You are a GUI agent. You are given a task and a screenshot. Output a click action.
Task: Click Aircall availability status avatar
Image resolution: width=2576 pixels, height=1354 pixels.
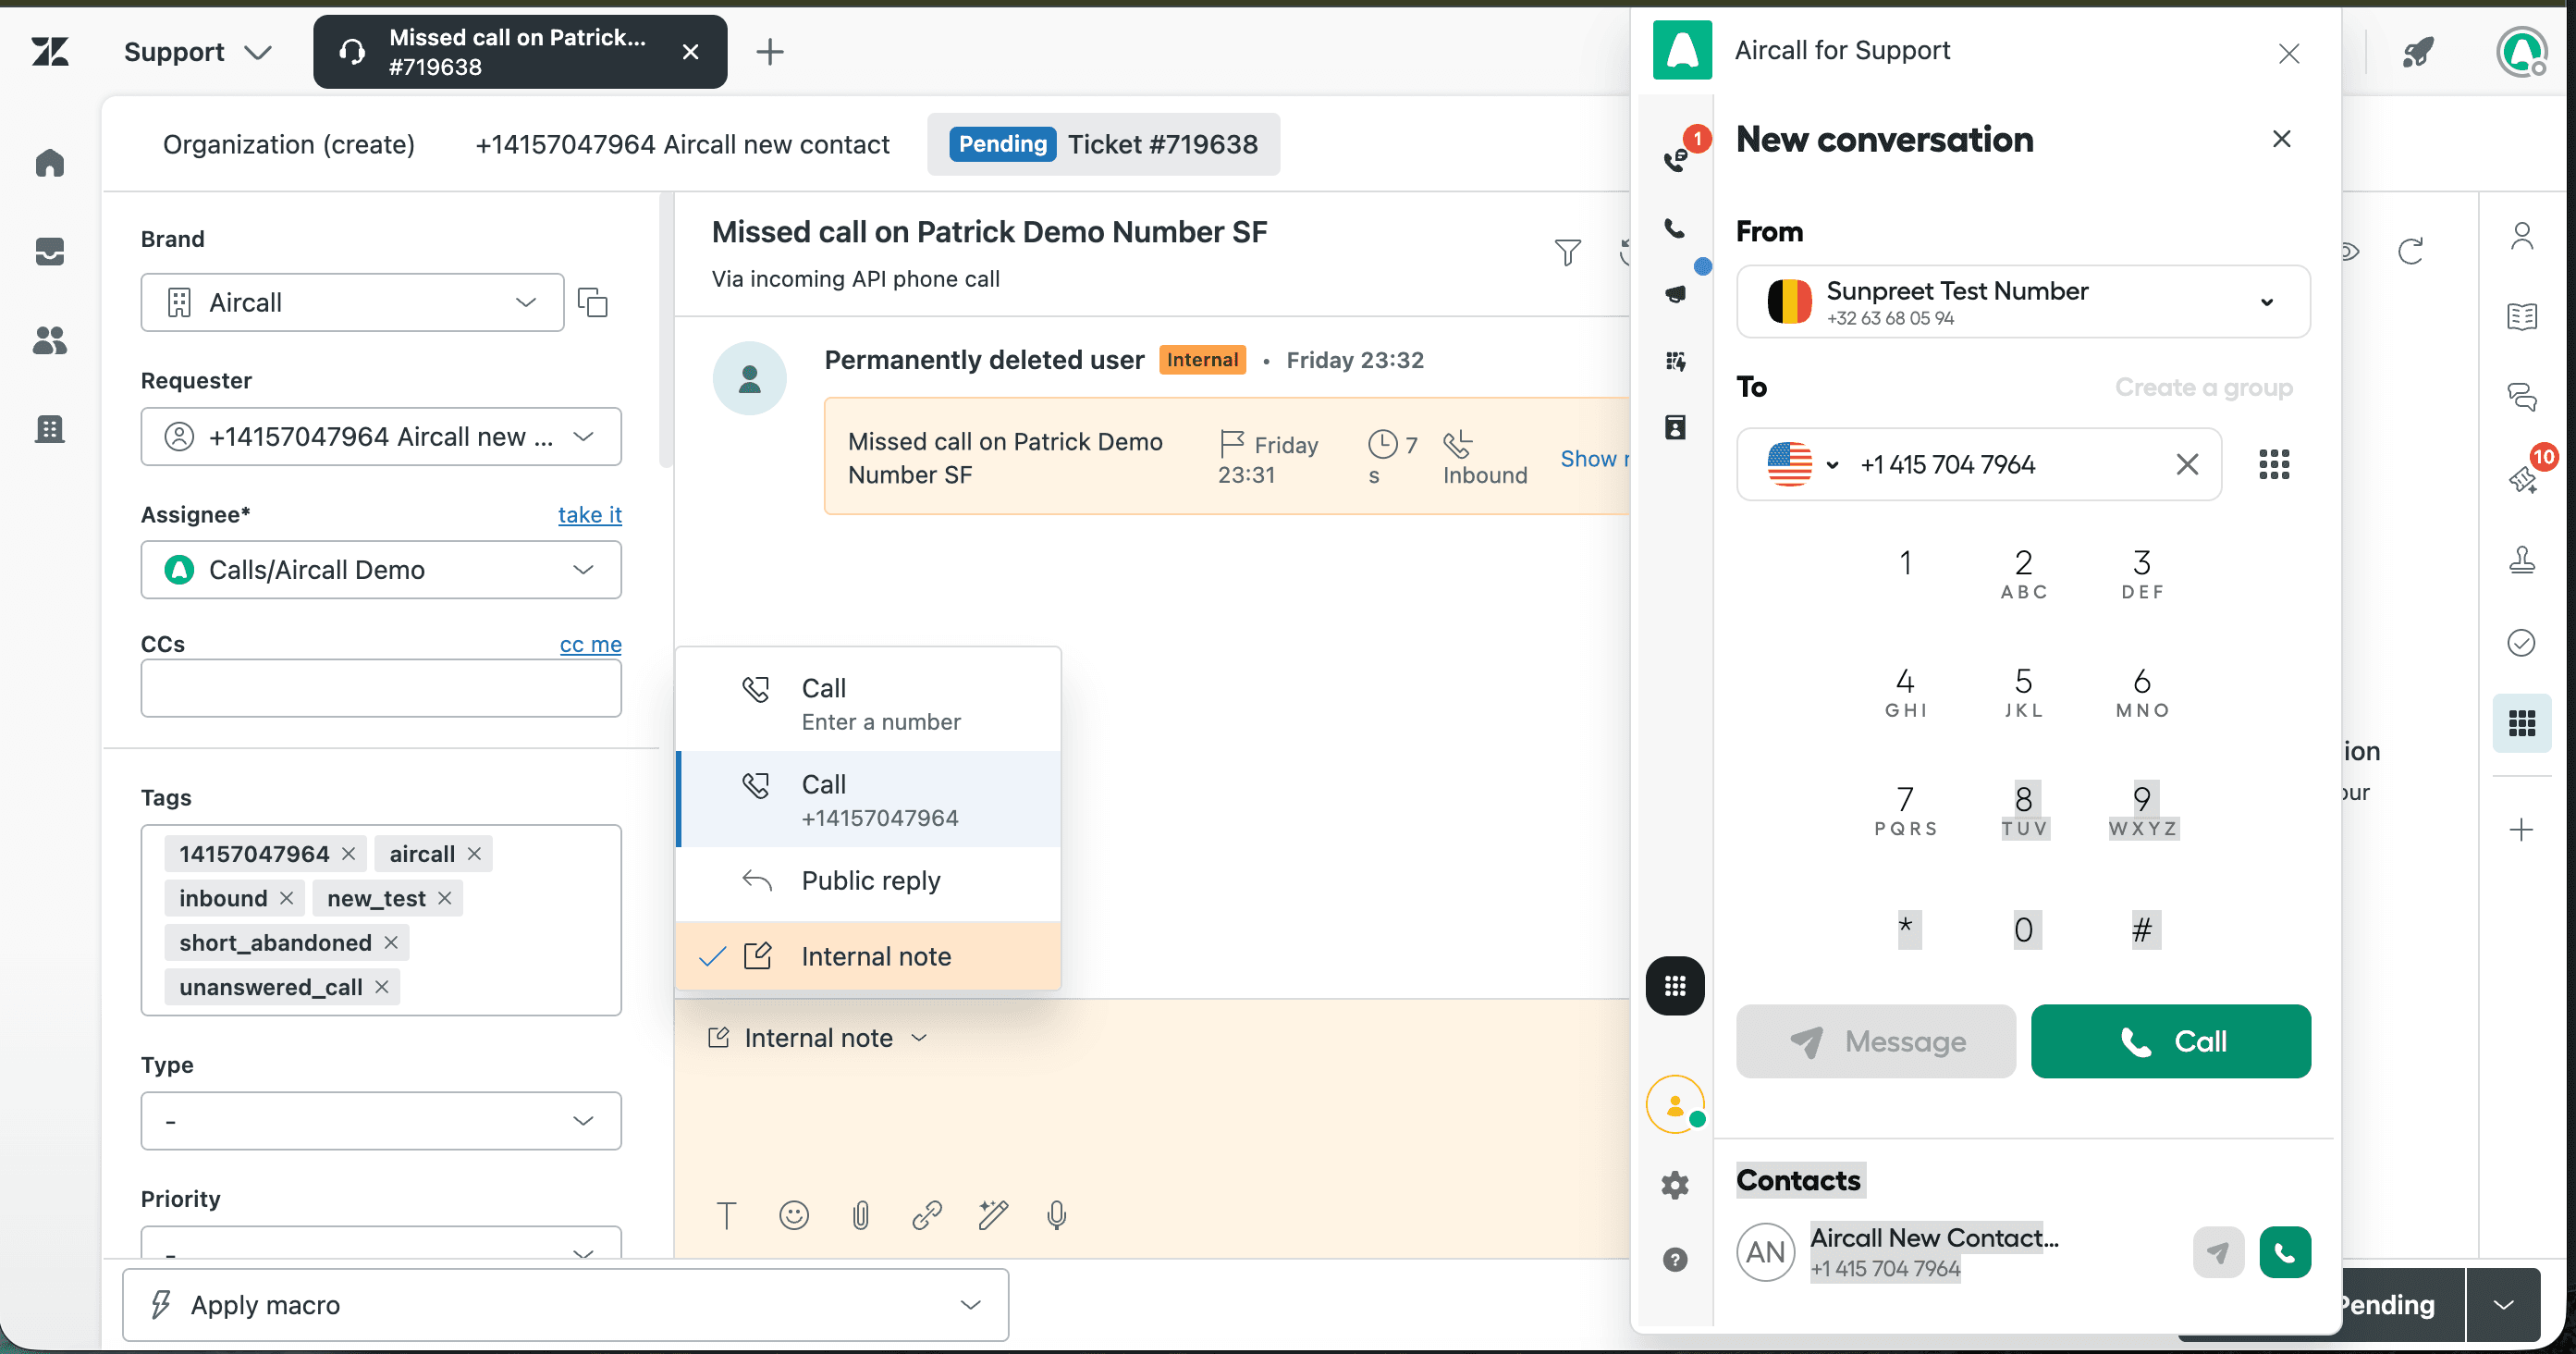(x=1675, y=1104)
